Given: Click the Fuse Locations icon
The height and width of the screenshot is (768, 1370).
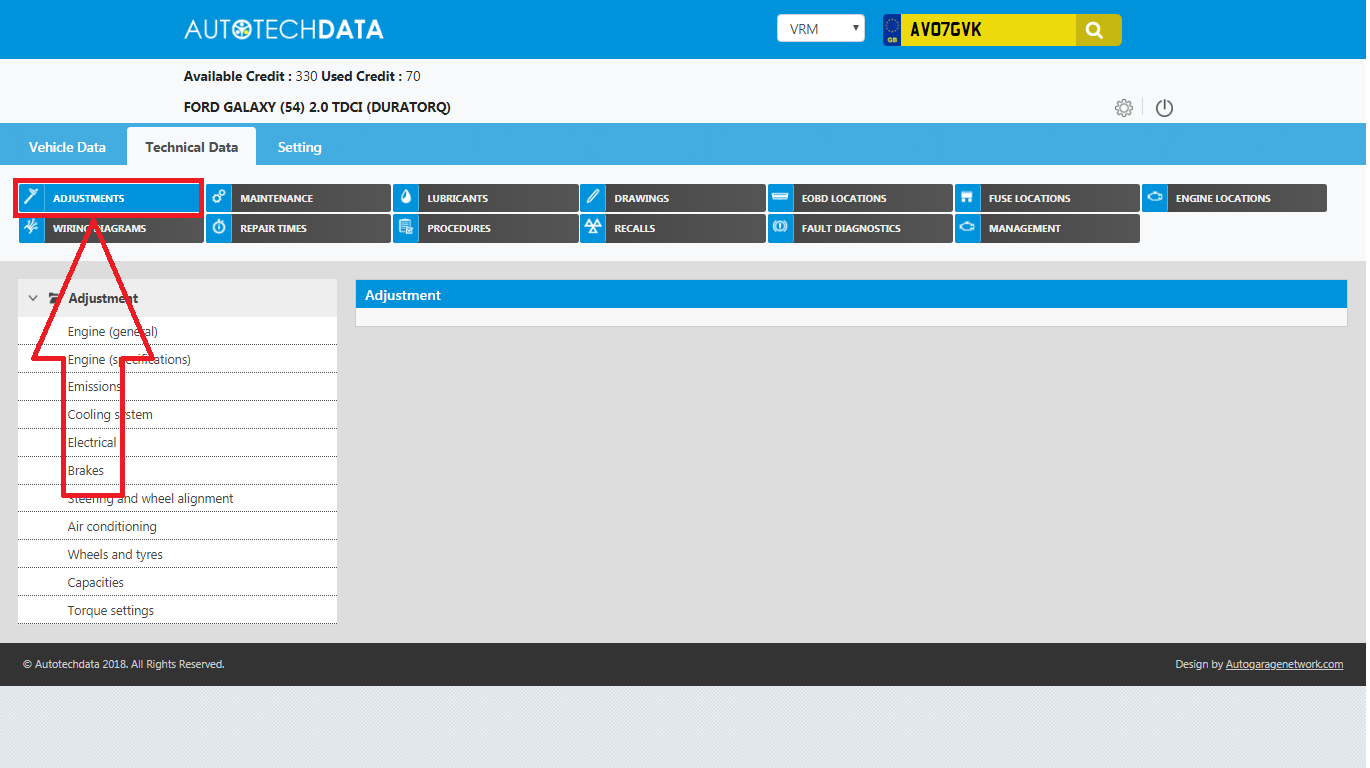Looking at the screenshot, I should click(967, 198).
